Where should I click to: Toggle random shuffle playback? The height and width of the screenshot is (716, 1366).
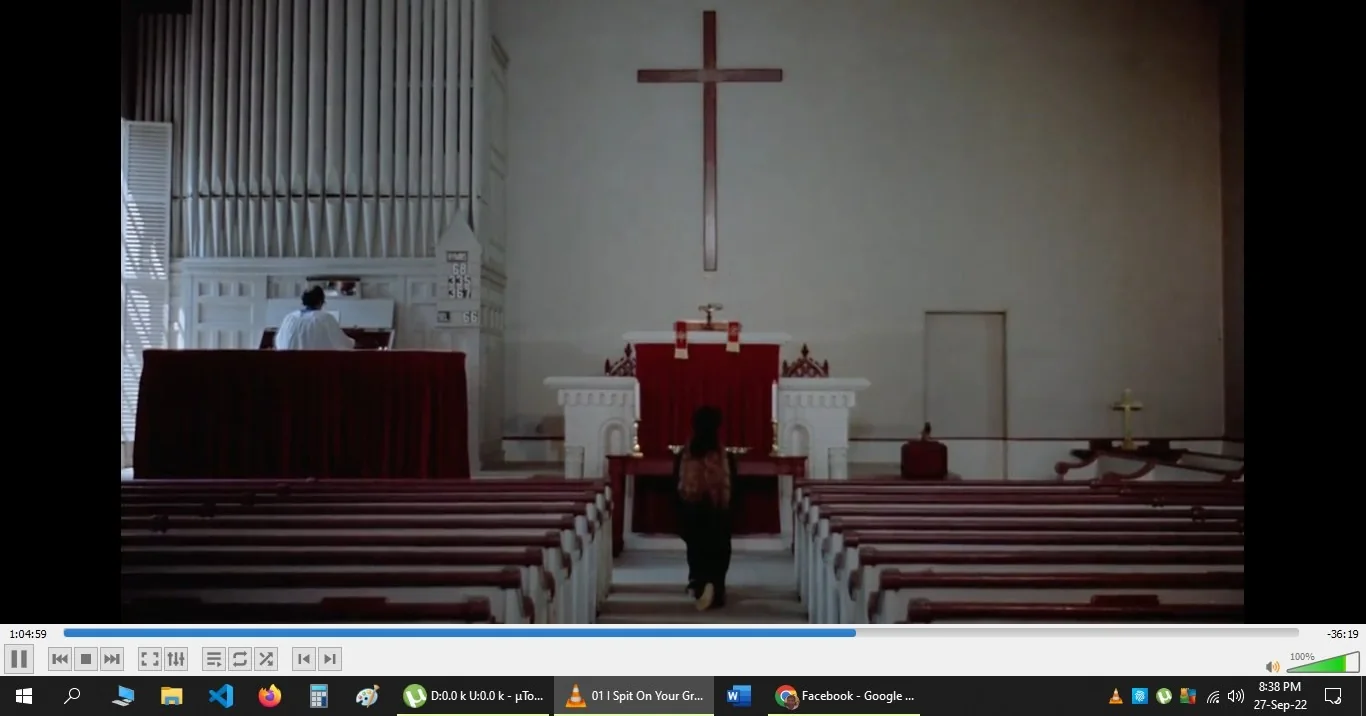pos(266,659)
